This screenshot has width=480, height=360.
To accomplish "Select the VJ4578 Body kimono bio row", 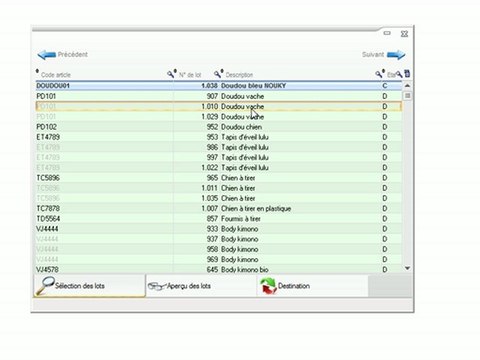I will 219,269.
